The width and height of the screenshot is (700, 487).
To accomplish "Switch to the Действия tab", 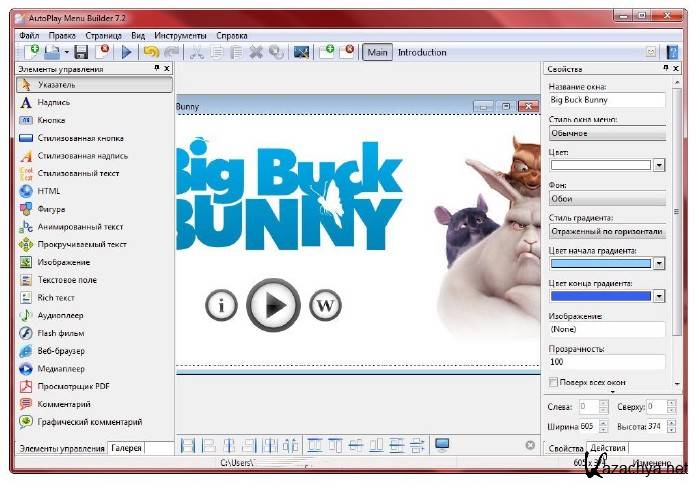I will [608, 448].
